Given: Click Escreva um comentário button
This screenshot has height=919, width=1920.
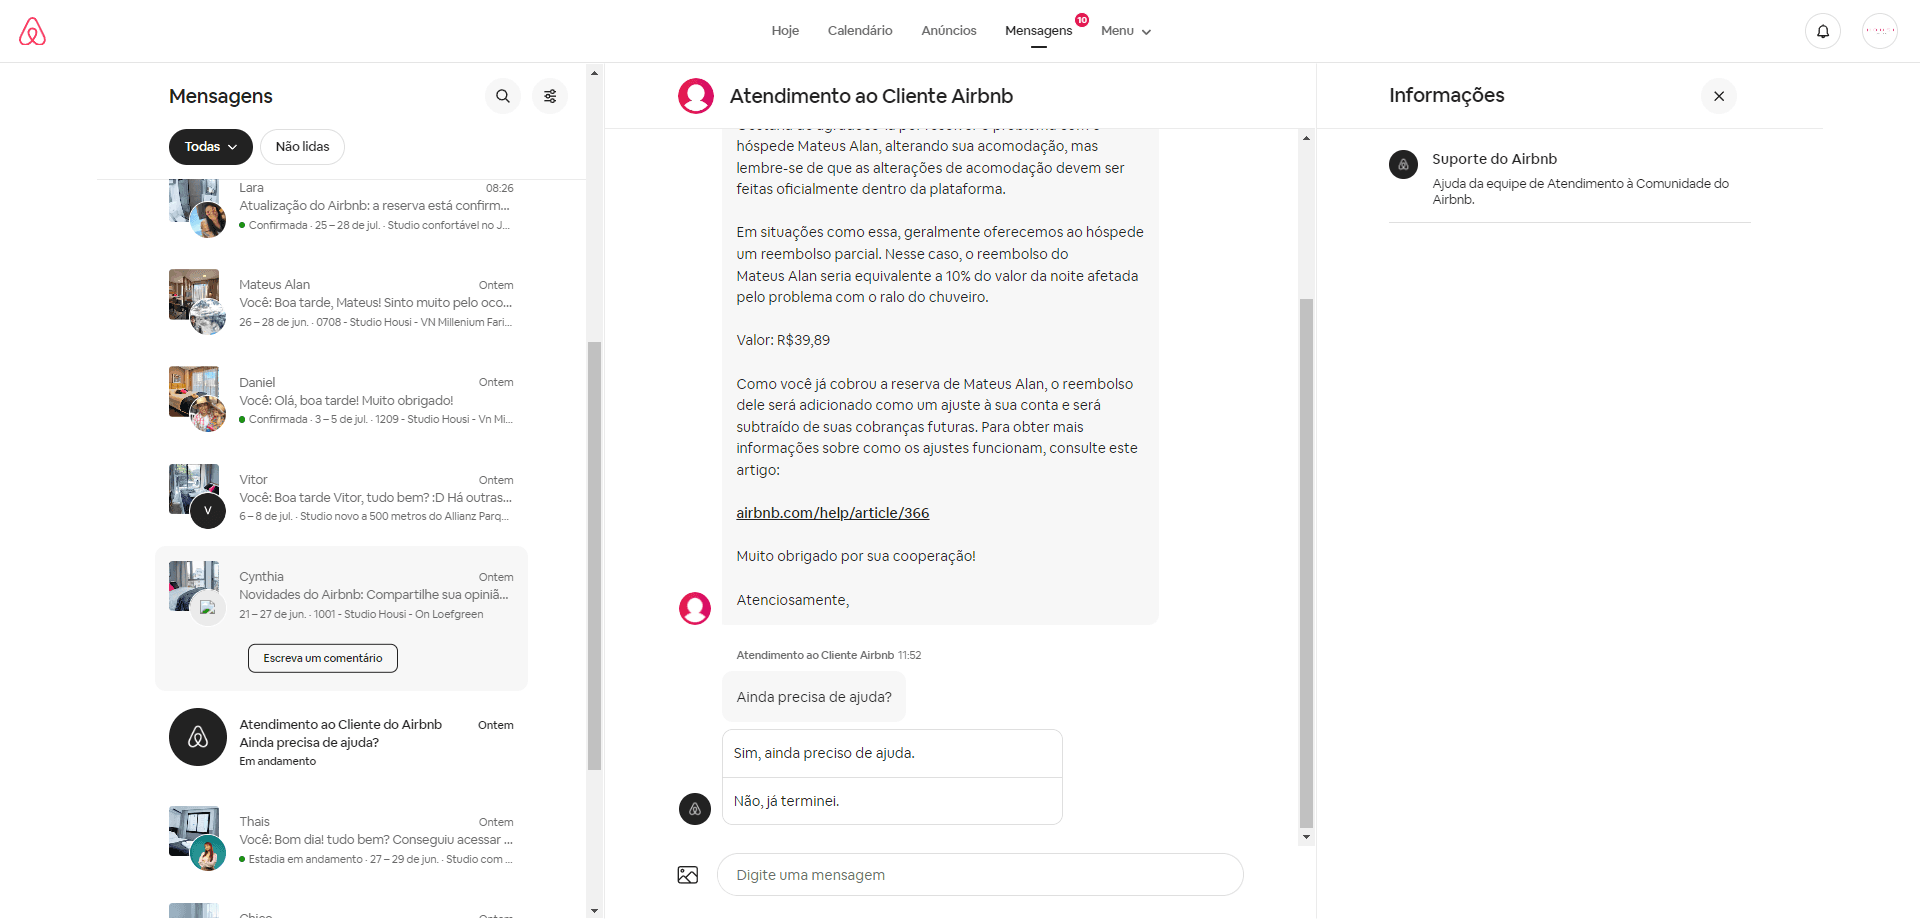Looking at the screenshot, I should click(323, 658).
